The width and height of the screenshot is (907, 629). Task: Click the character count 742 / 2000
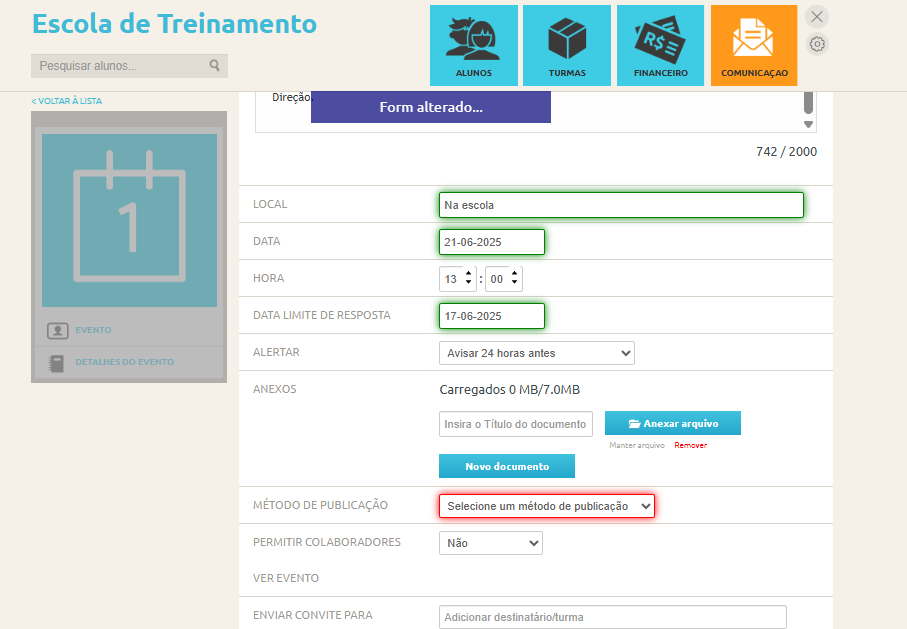(786, 152)
